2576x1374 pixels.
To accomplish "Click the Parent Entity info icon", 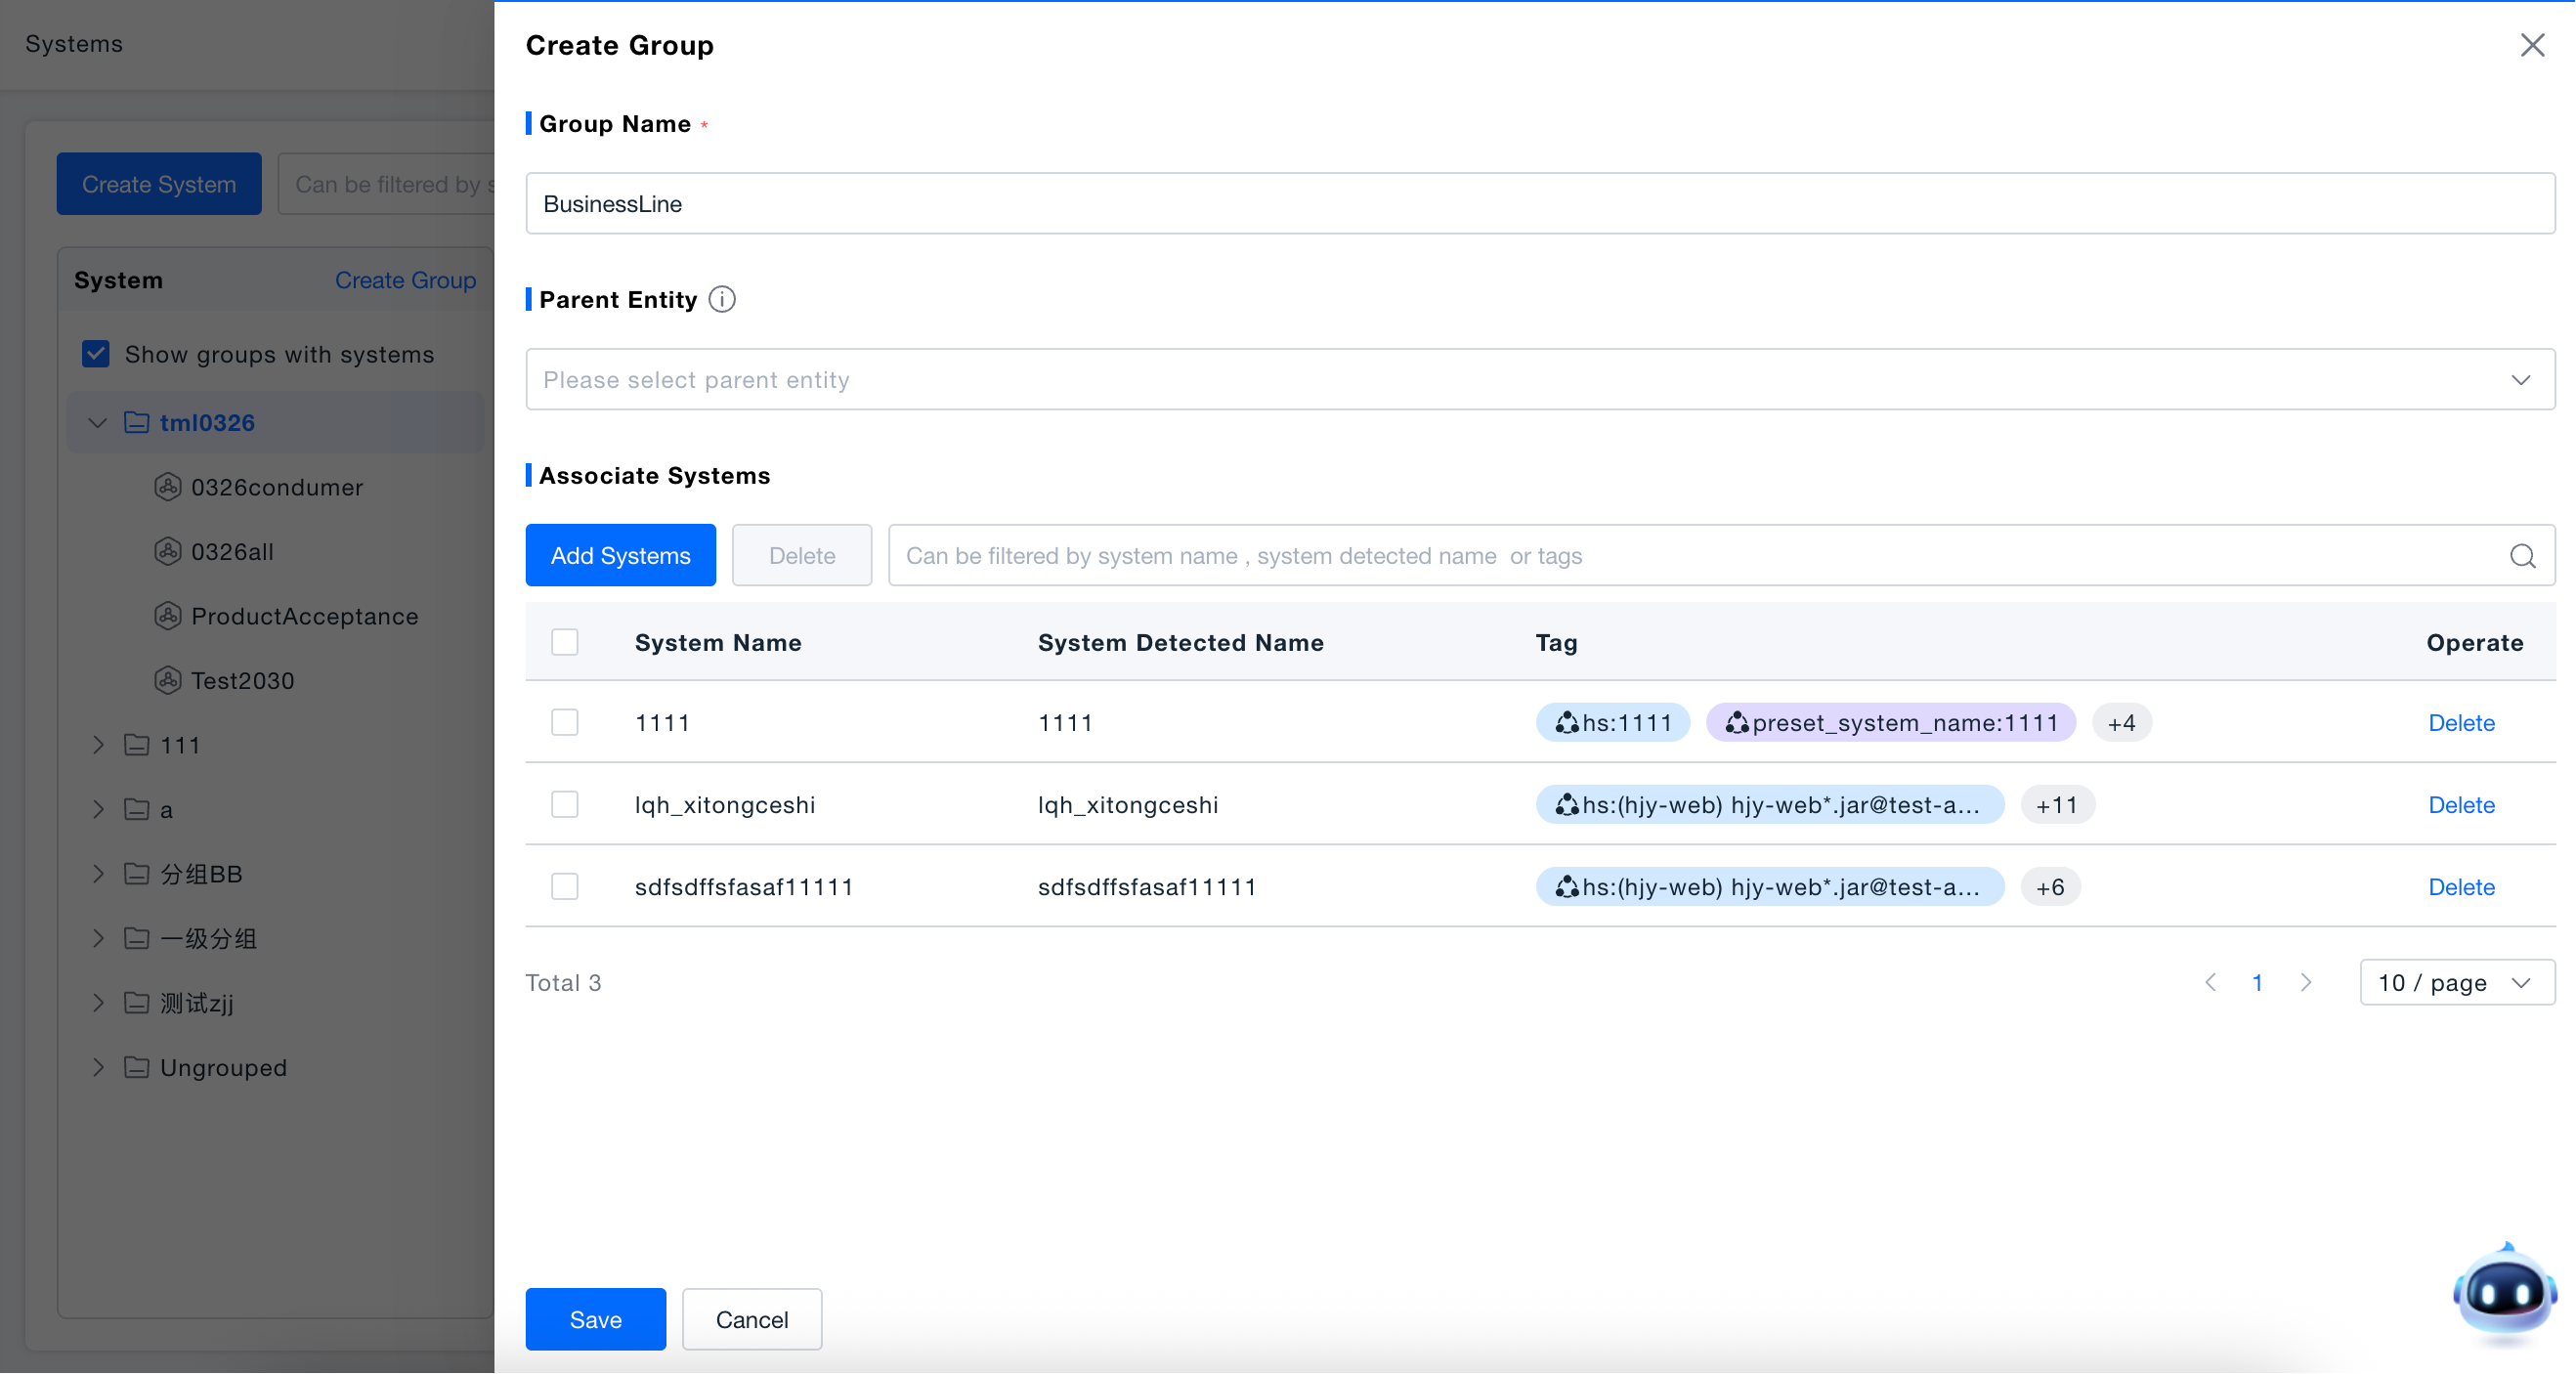I will pyautogui.click(x=722, y=299).
